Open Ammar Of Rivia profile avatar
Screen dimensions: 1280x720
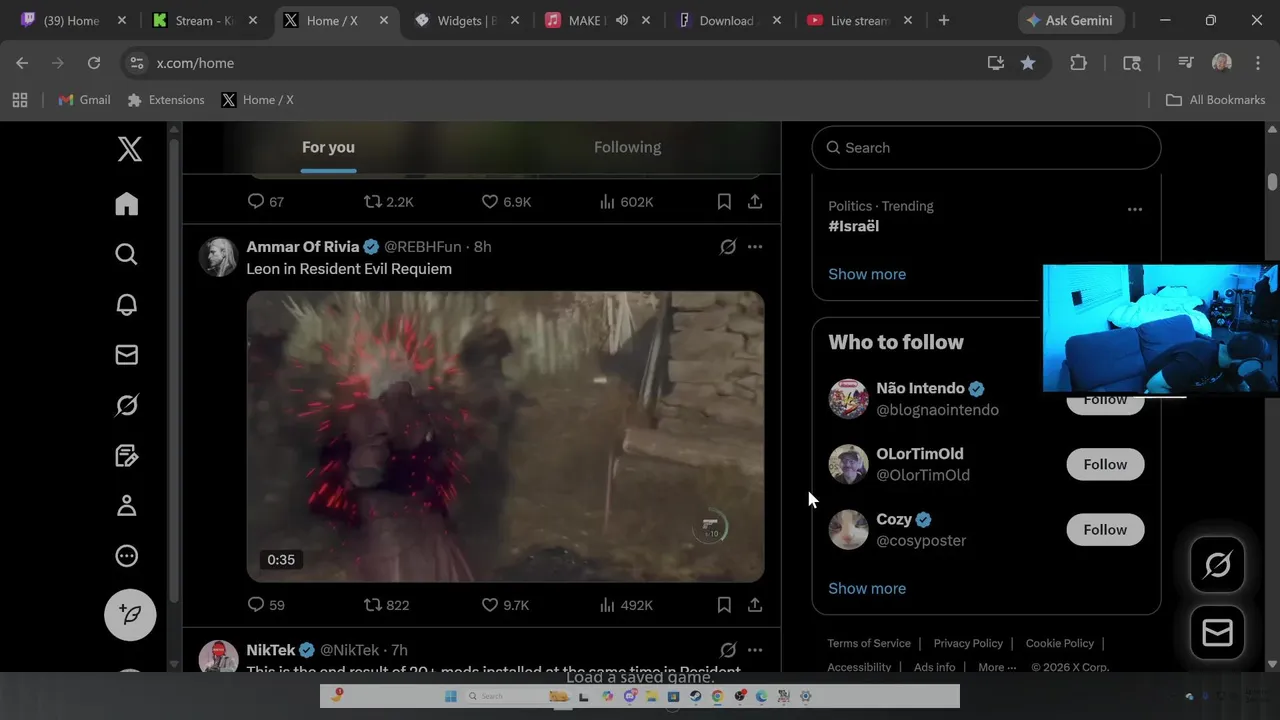click(x=218, y=257)
